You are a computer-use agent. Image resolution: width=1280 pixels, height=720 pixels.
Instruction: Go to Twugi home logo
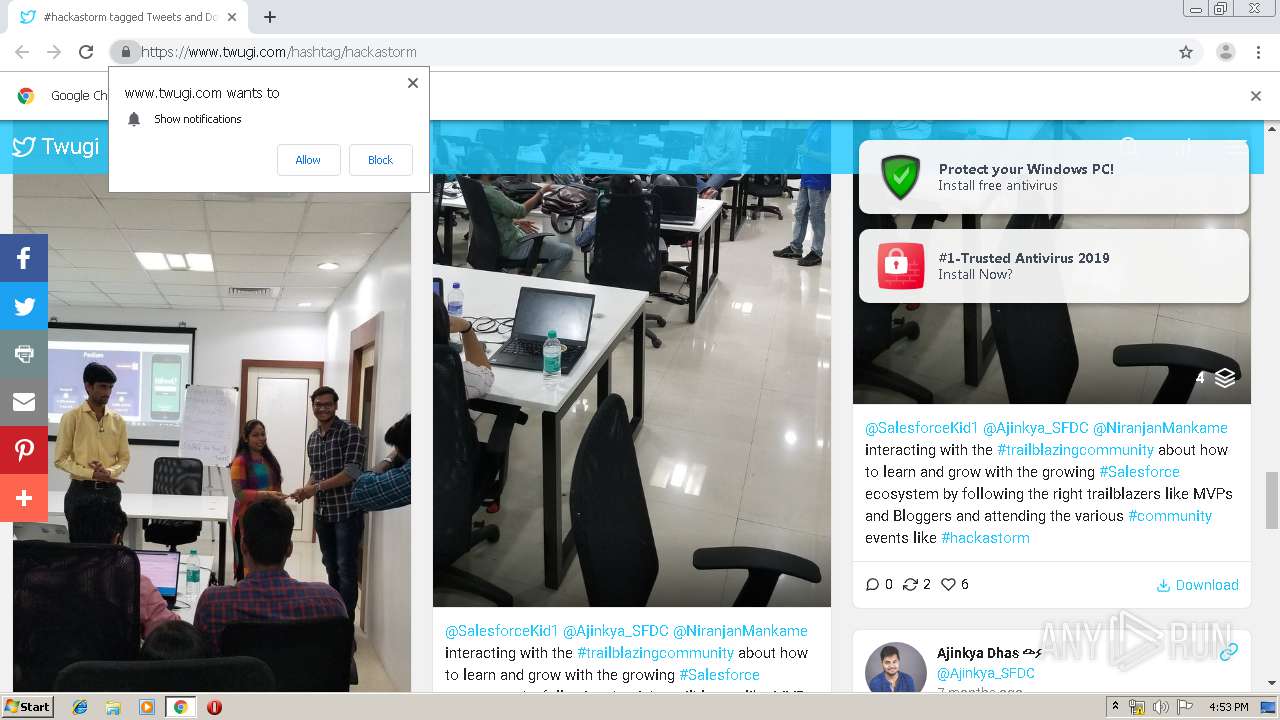56,147
